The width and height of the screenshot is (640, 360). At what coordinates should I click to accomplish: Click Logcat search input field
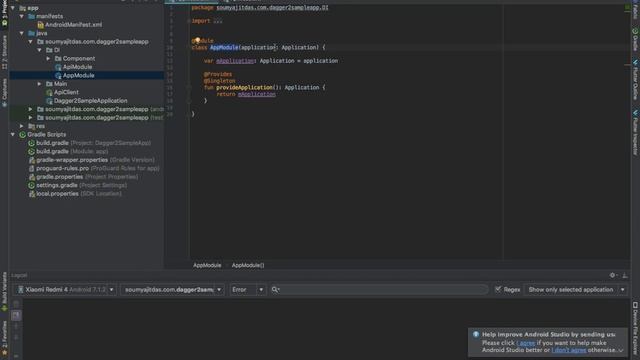point(379,290)
